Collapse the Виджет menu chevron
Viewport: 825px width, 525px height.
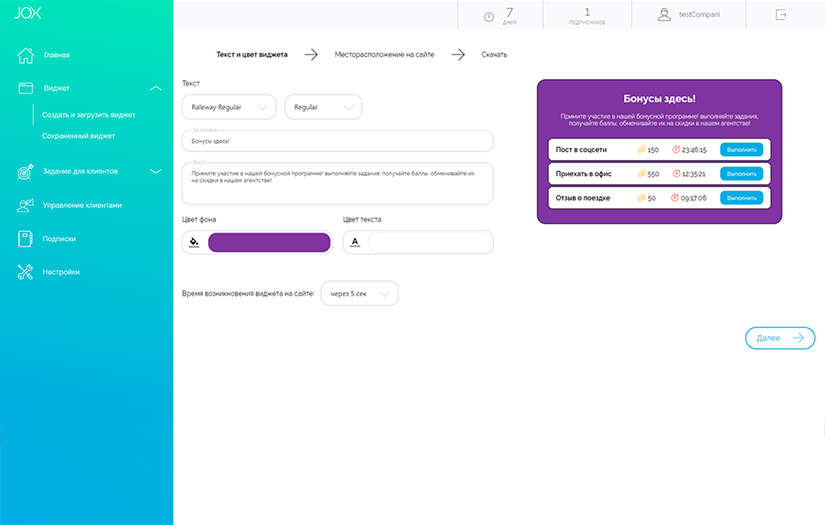[x=156, y=88]
